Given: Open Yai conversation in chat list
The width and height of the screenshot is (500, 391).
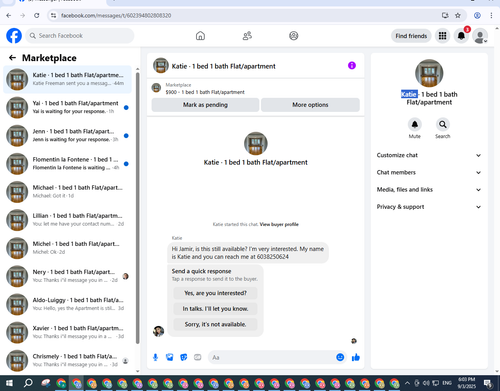Looking at the screenshot, I should tap(67, 107).
